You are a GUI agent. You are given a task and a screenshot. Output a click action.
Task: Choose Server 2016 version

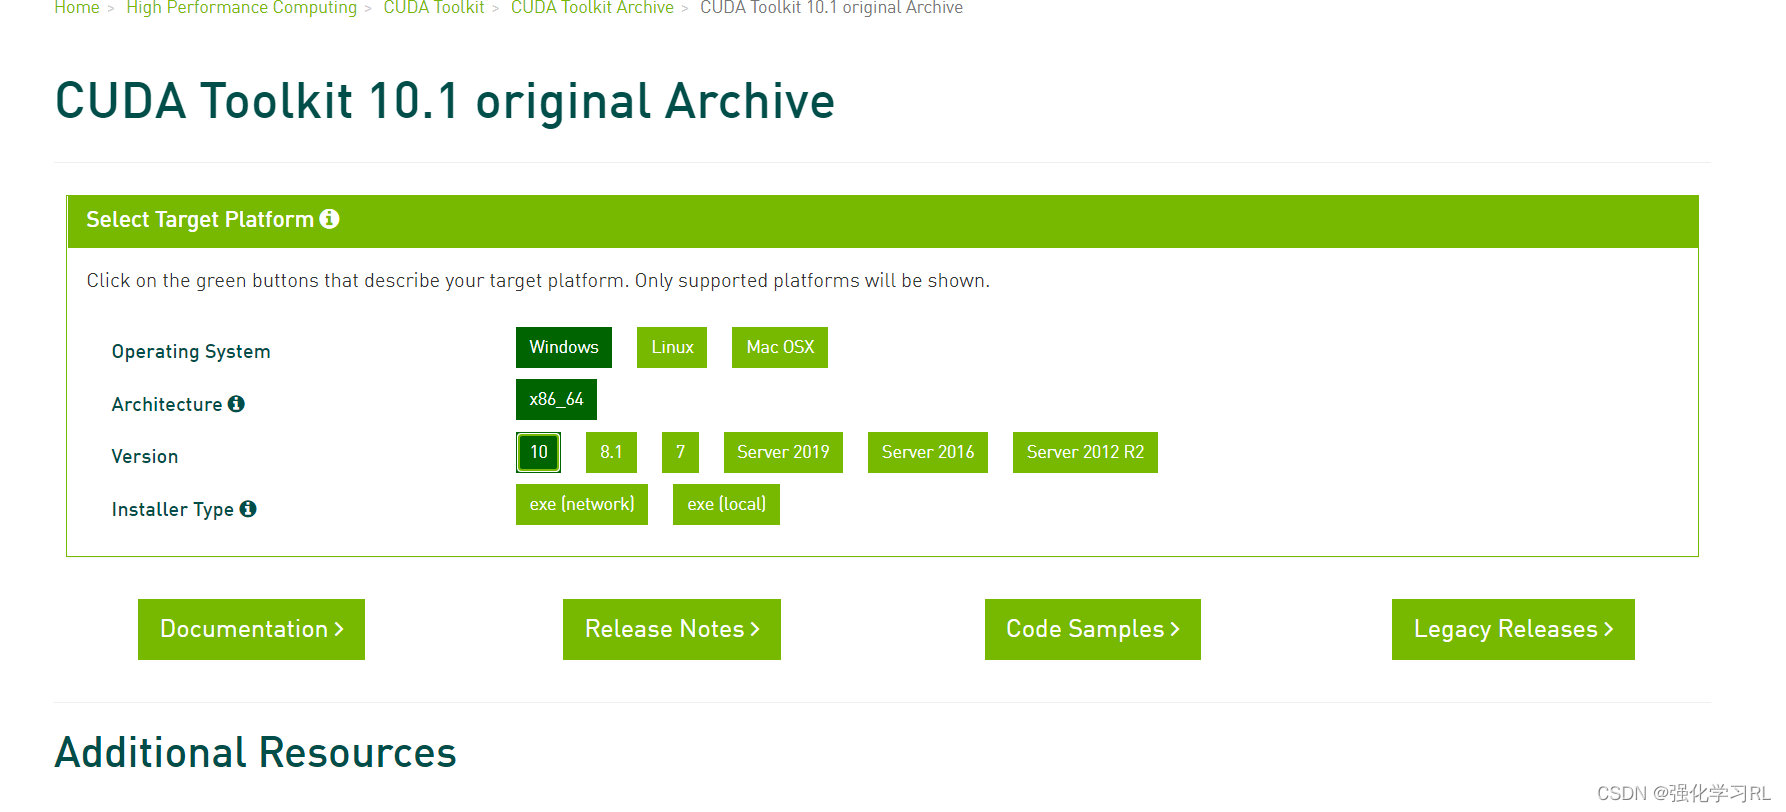coord(928,452)
